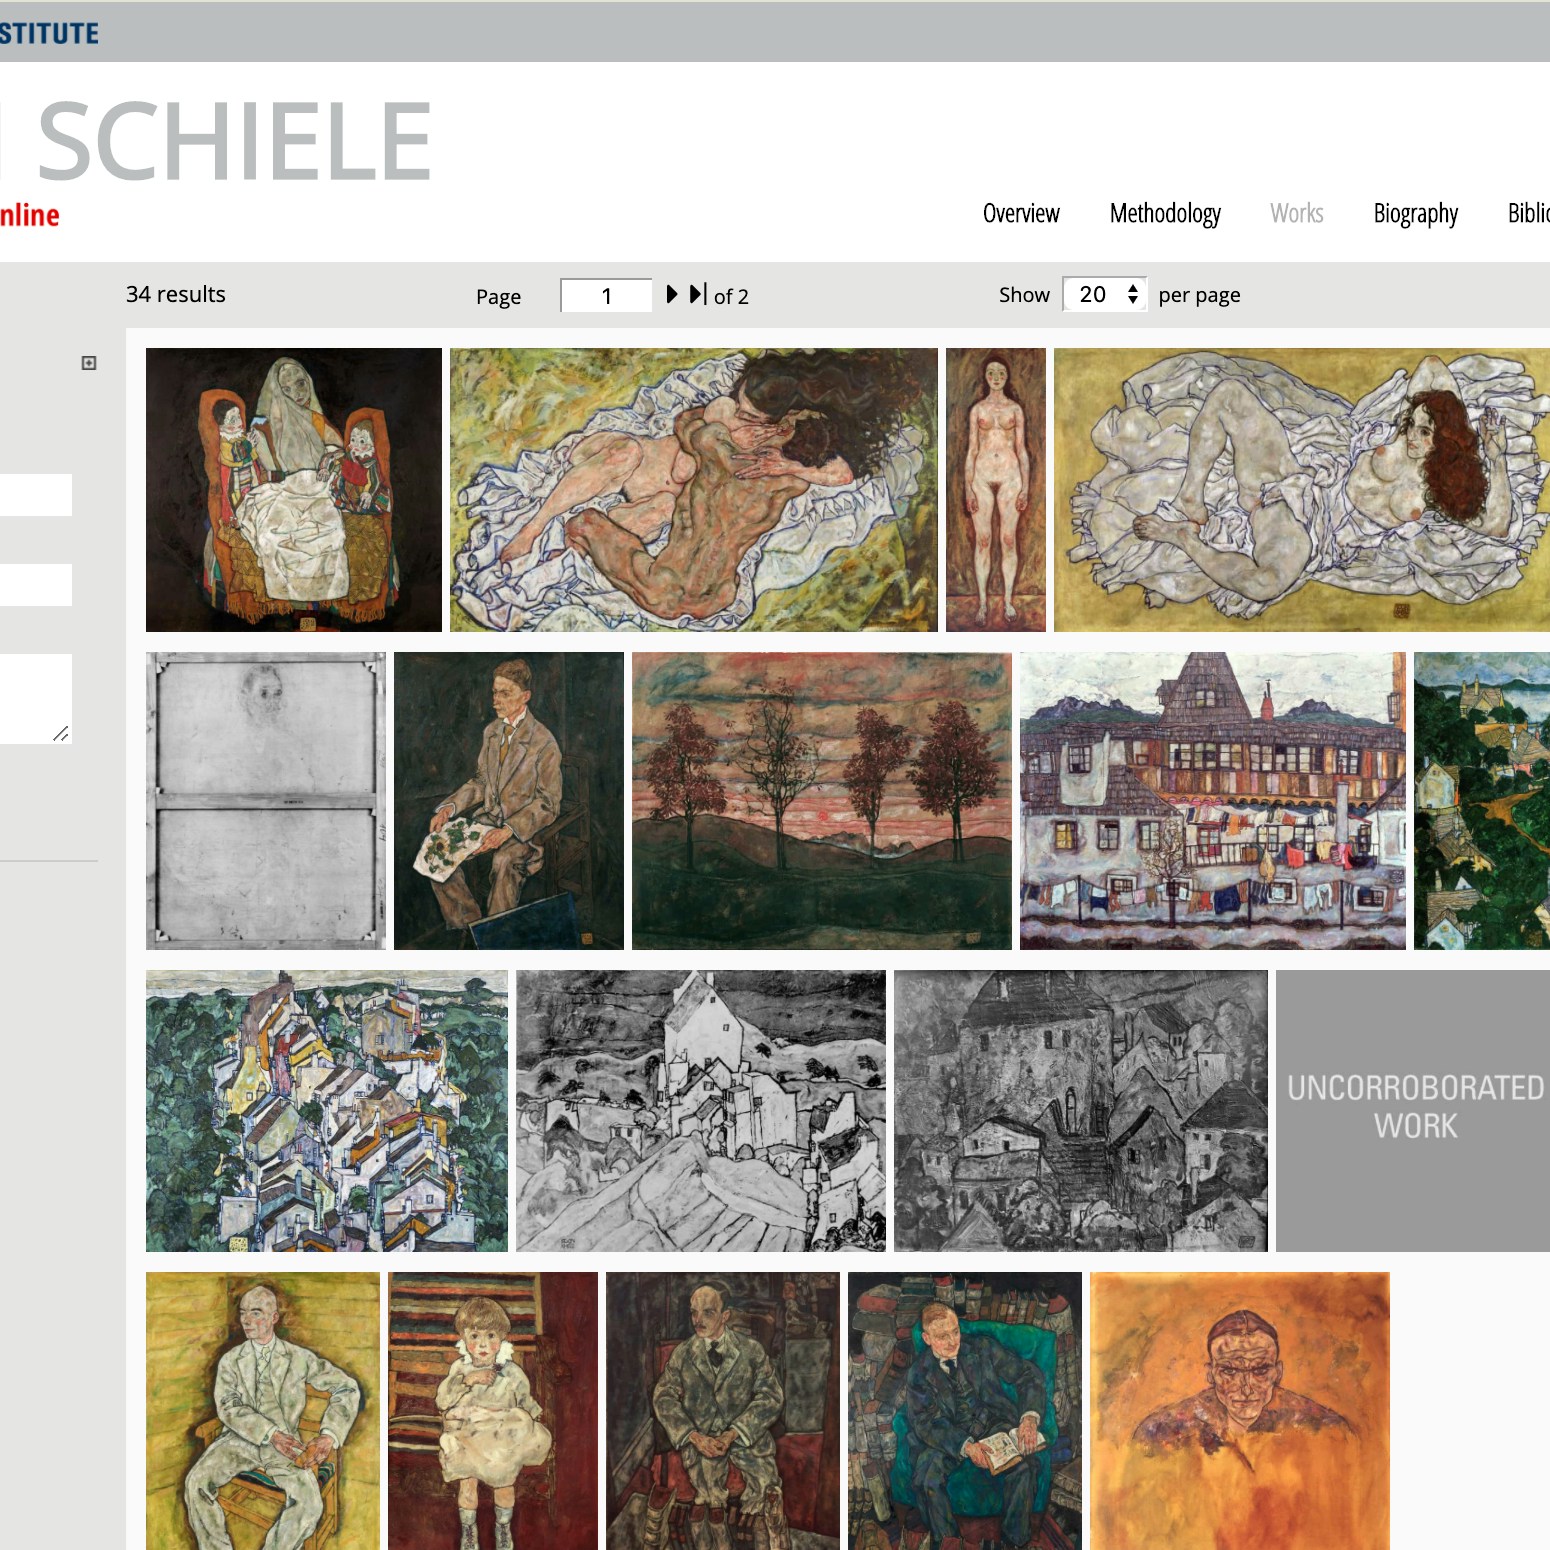Open the four trees sunset landscape thumbnail
Screen dimensions: 1550x1550
[x=822, y=801]
